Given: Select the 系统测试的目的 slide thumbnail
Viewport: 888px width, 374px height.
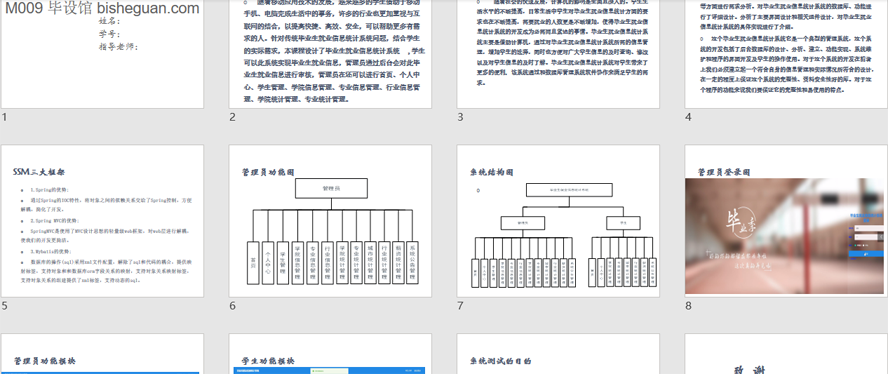Looking at the screenshot, I should (558, 354).
